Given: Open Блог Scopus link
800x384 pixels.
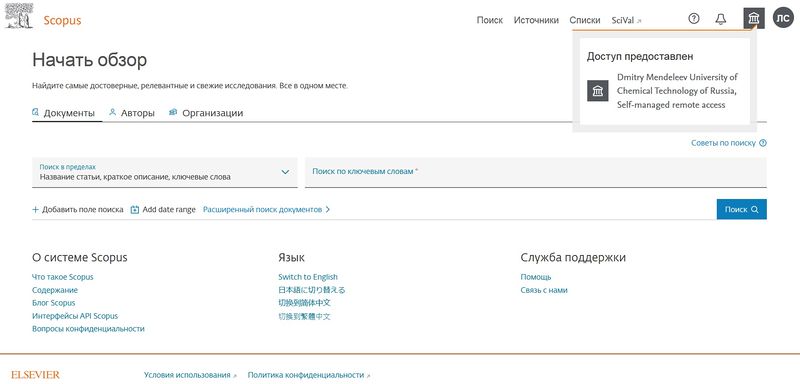Looking at the screenshot, I should (x=54, y=303).
